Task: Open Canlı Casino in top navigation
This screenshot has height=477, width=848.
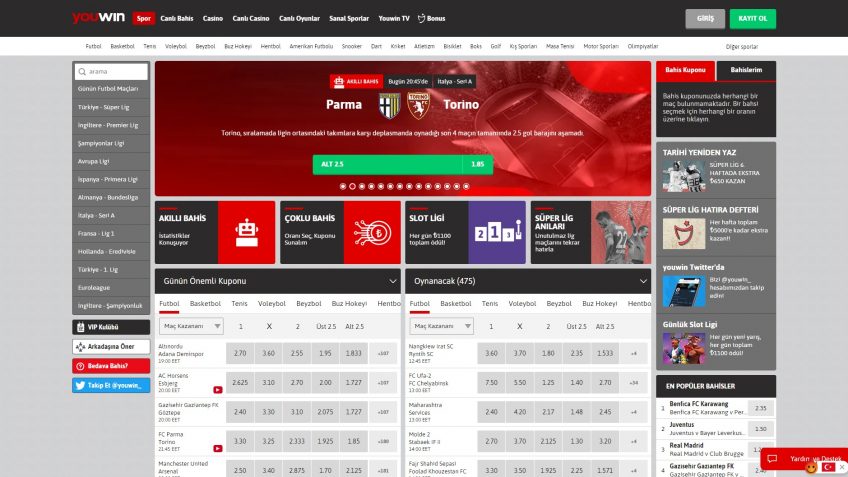Action: (251, 18)
